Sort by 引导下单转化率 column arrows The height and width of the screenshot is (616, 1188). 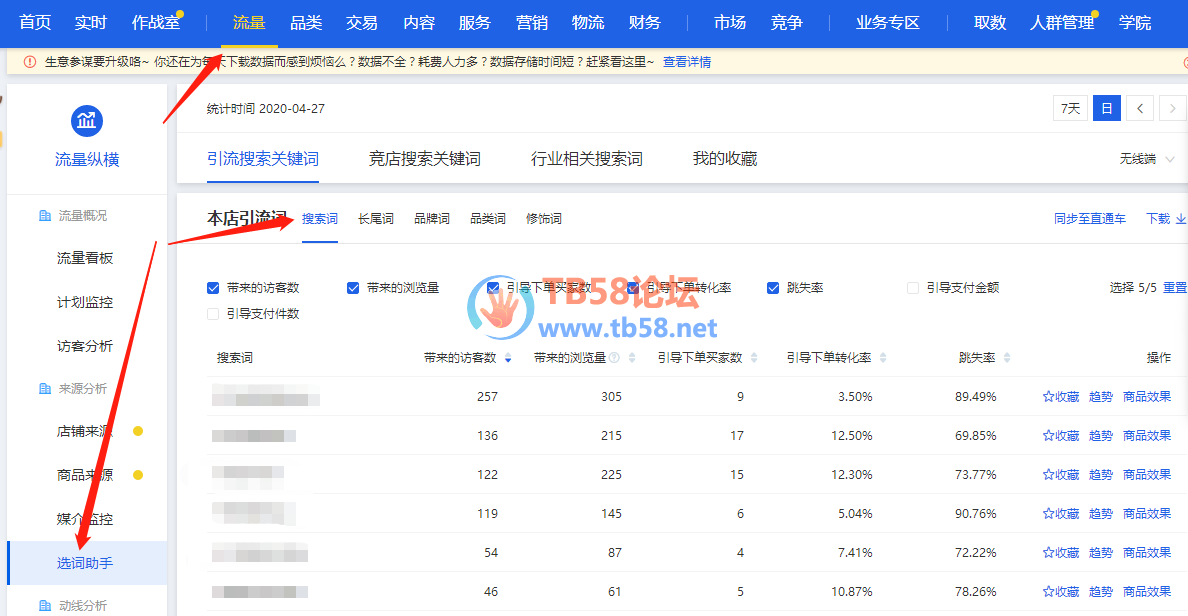[x=883, y=358]
